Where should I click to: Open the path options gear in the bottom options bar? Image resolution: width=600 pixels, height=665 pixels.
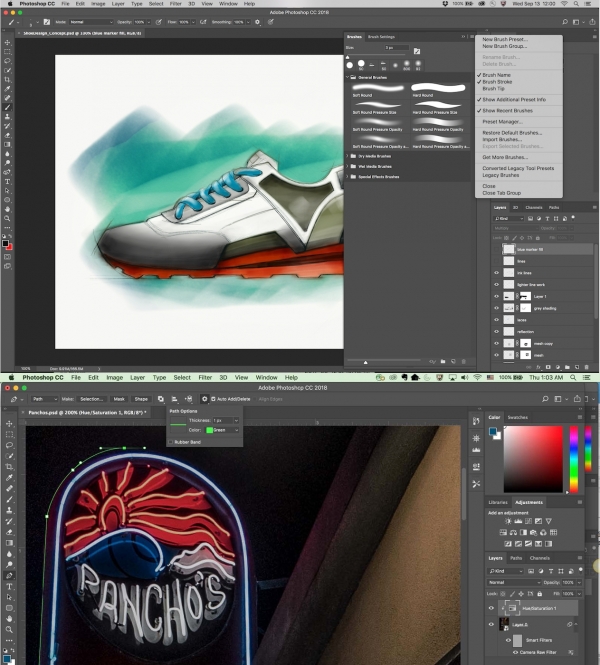click(204, 399)
